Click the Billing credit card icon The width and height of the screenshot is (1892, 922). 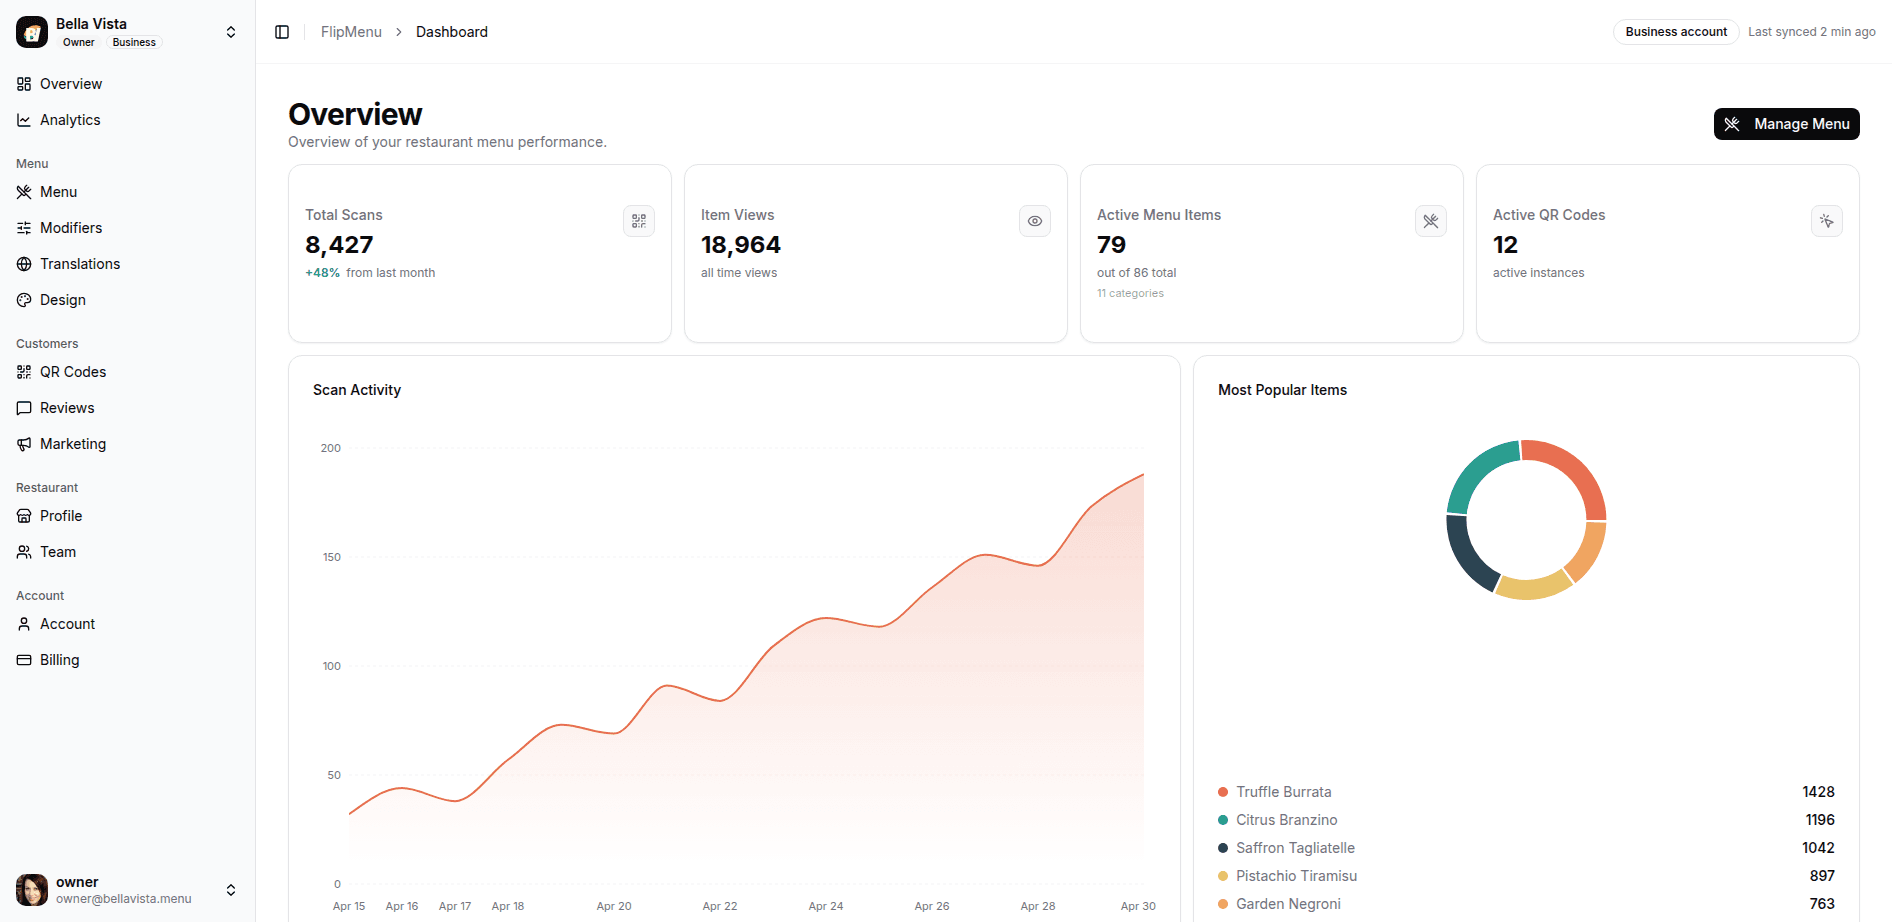pyautogui.click(x=24, y=660)
